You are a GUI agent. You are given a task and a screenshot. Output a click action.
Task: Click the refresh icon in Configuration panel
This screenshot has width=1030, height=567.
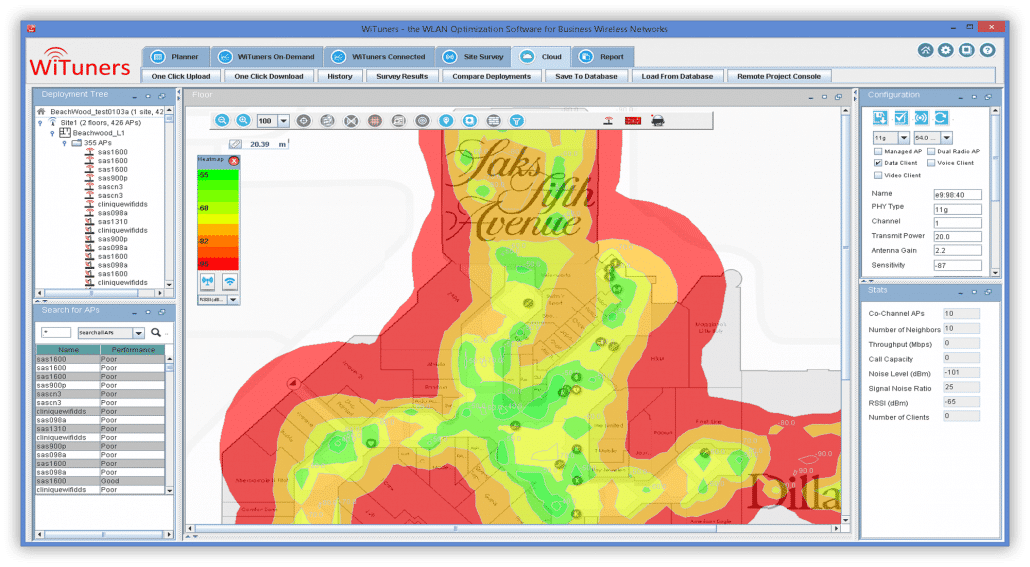(941, 118)
